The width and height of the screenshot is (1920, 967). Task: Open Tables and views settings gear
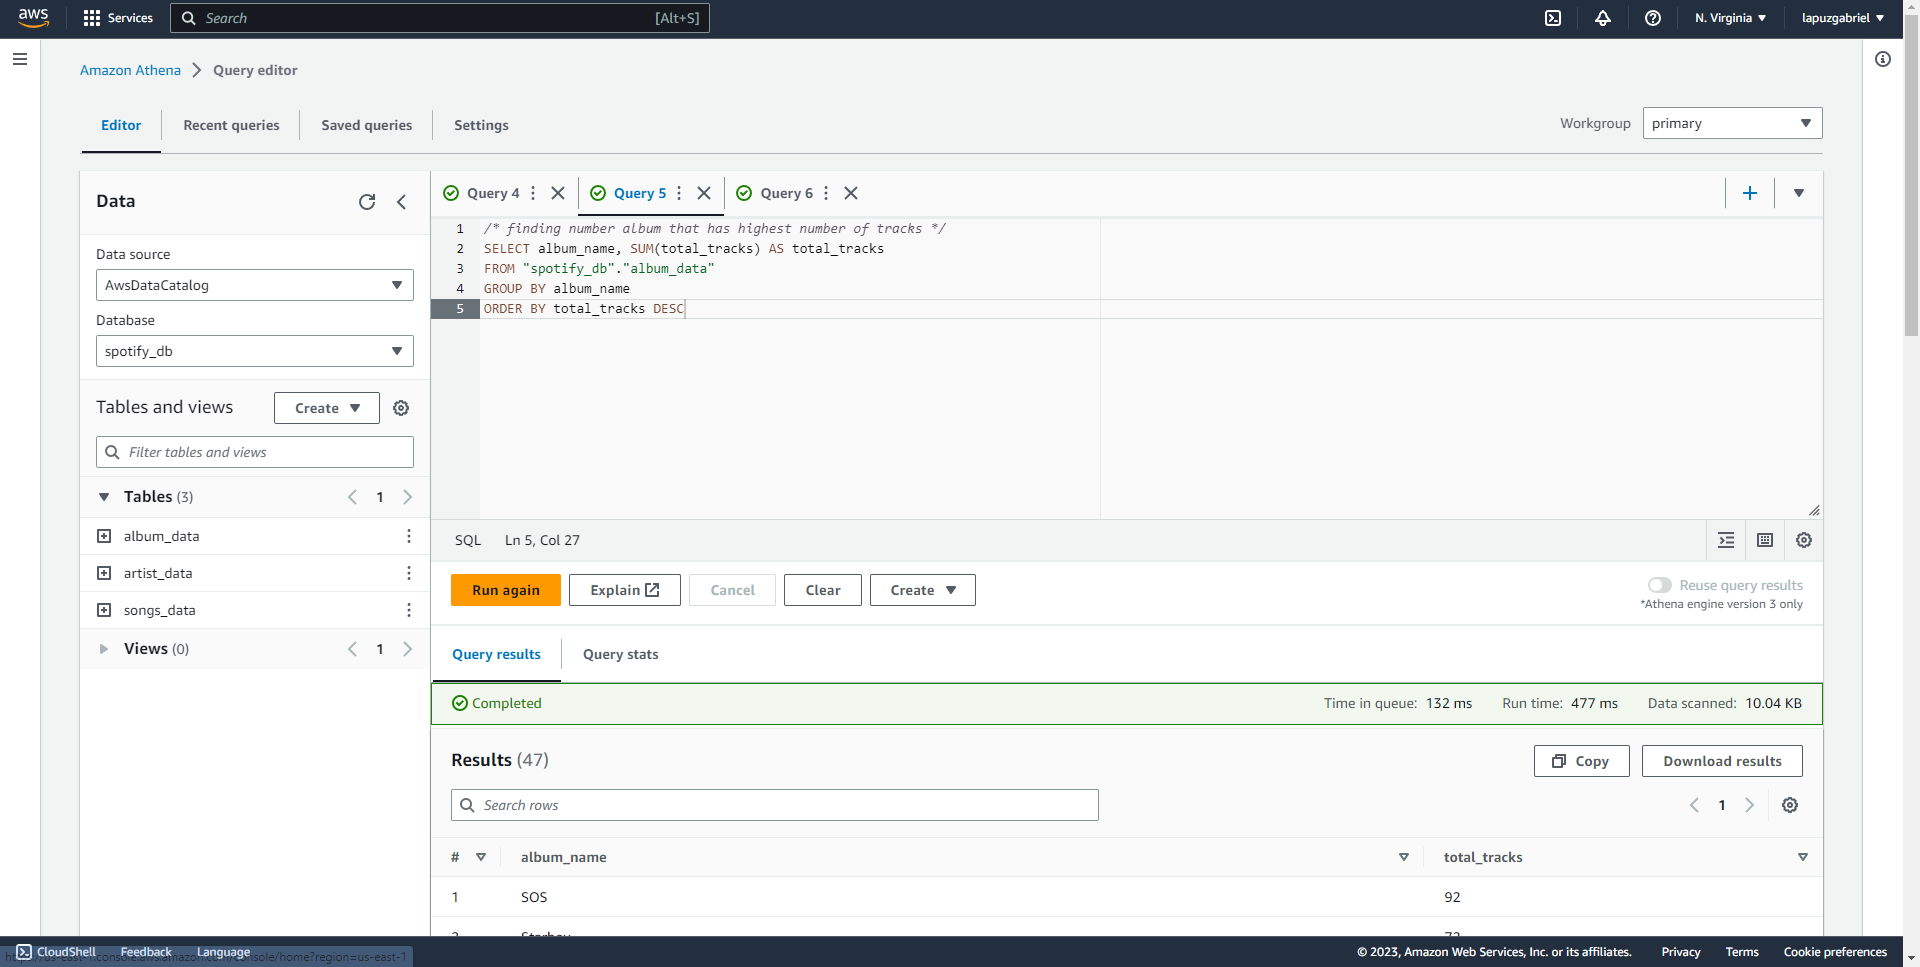click(x=401, y=408)
